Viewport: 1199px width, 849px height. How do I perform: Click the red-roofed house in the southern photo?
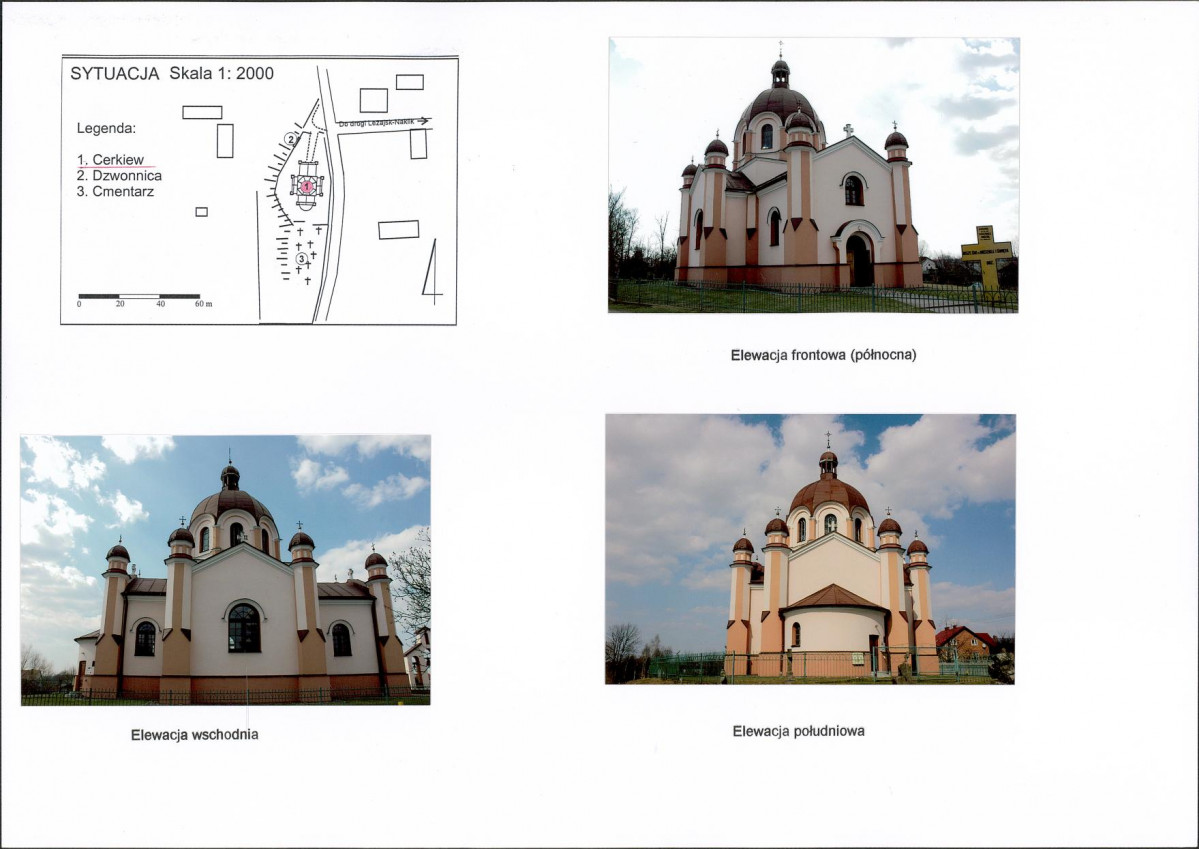tap(965, 642)
